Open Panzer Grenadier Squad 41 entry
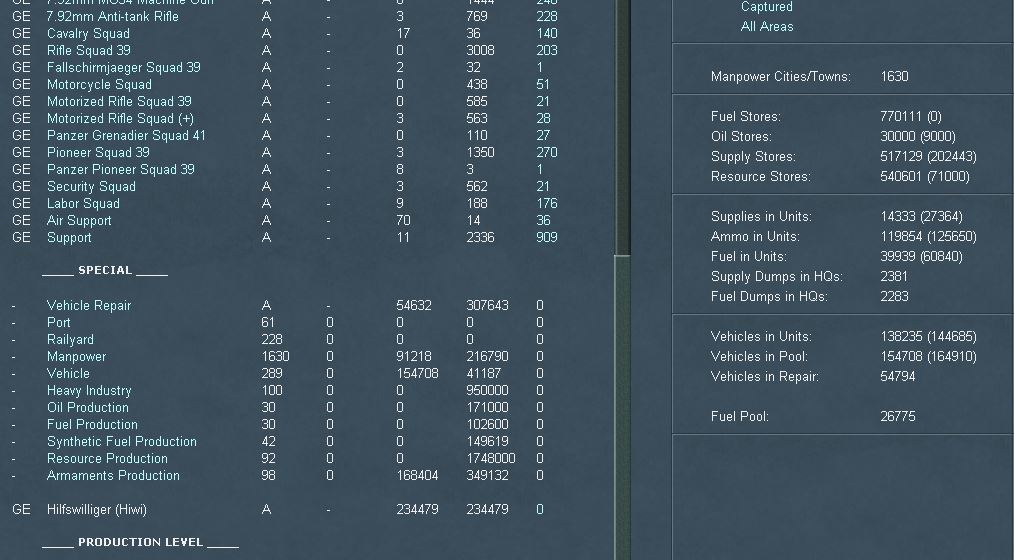The image size is (1014, 560). [126, 136]
